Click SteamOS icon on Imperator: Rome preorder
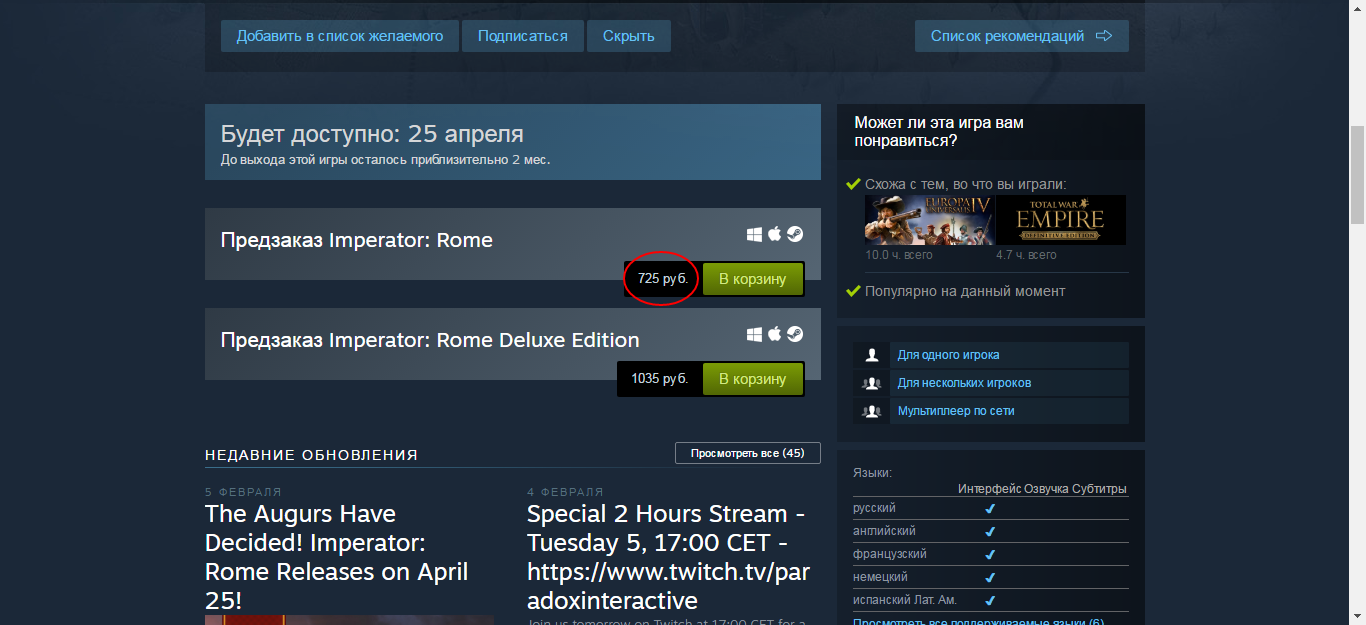Screen dimensions: 1366x625 click(x=794, y=234)
